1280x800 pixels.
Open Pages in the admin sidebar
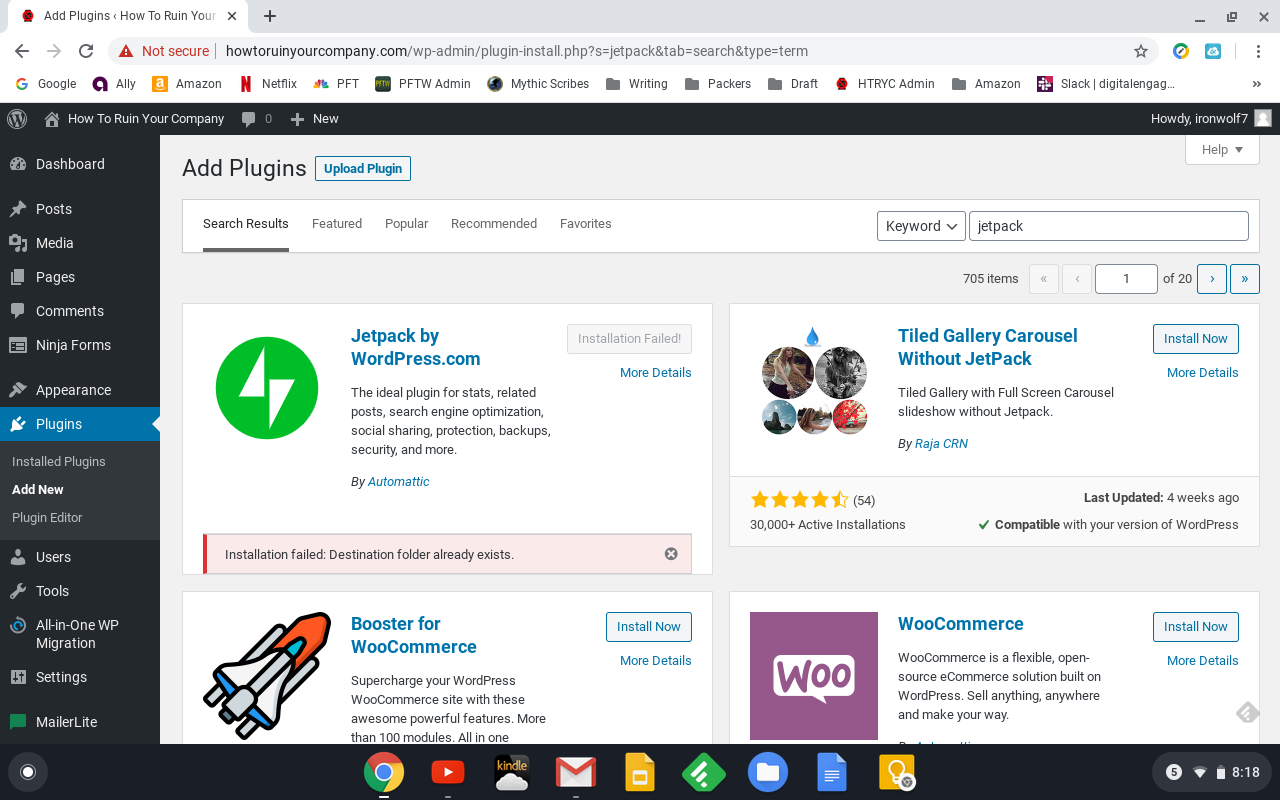pyautogui.click(x=80, y=277)
